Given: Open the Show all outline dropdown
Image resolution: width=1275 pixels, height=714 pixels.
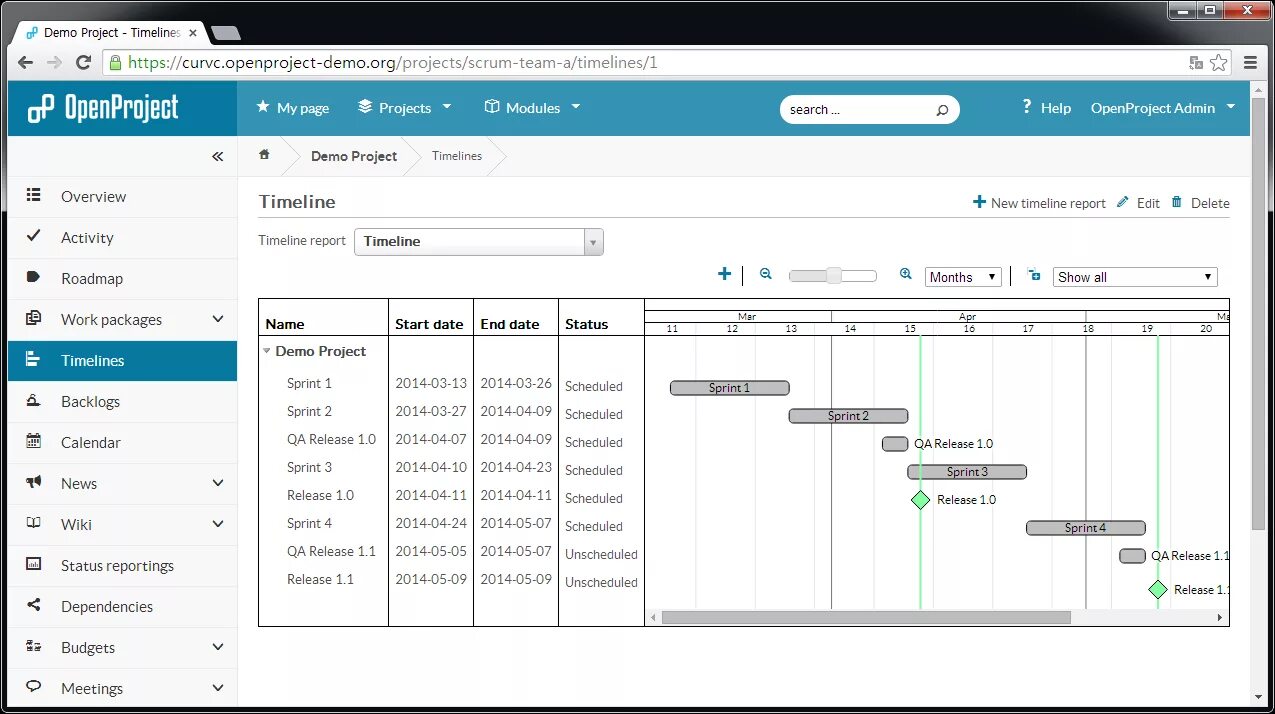Looking at the screenshot, I should pos(1135,277).
